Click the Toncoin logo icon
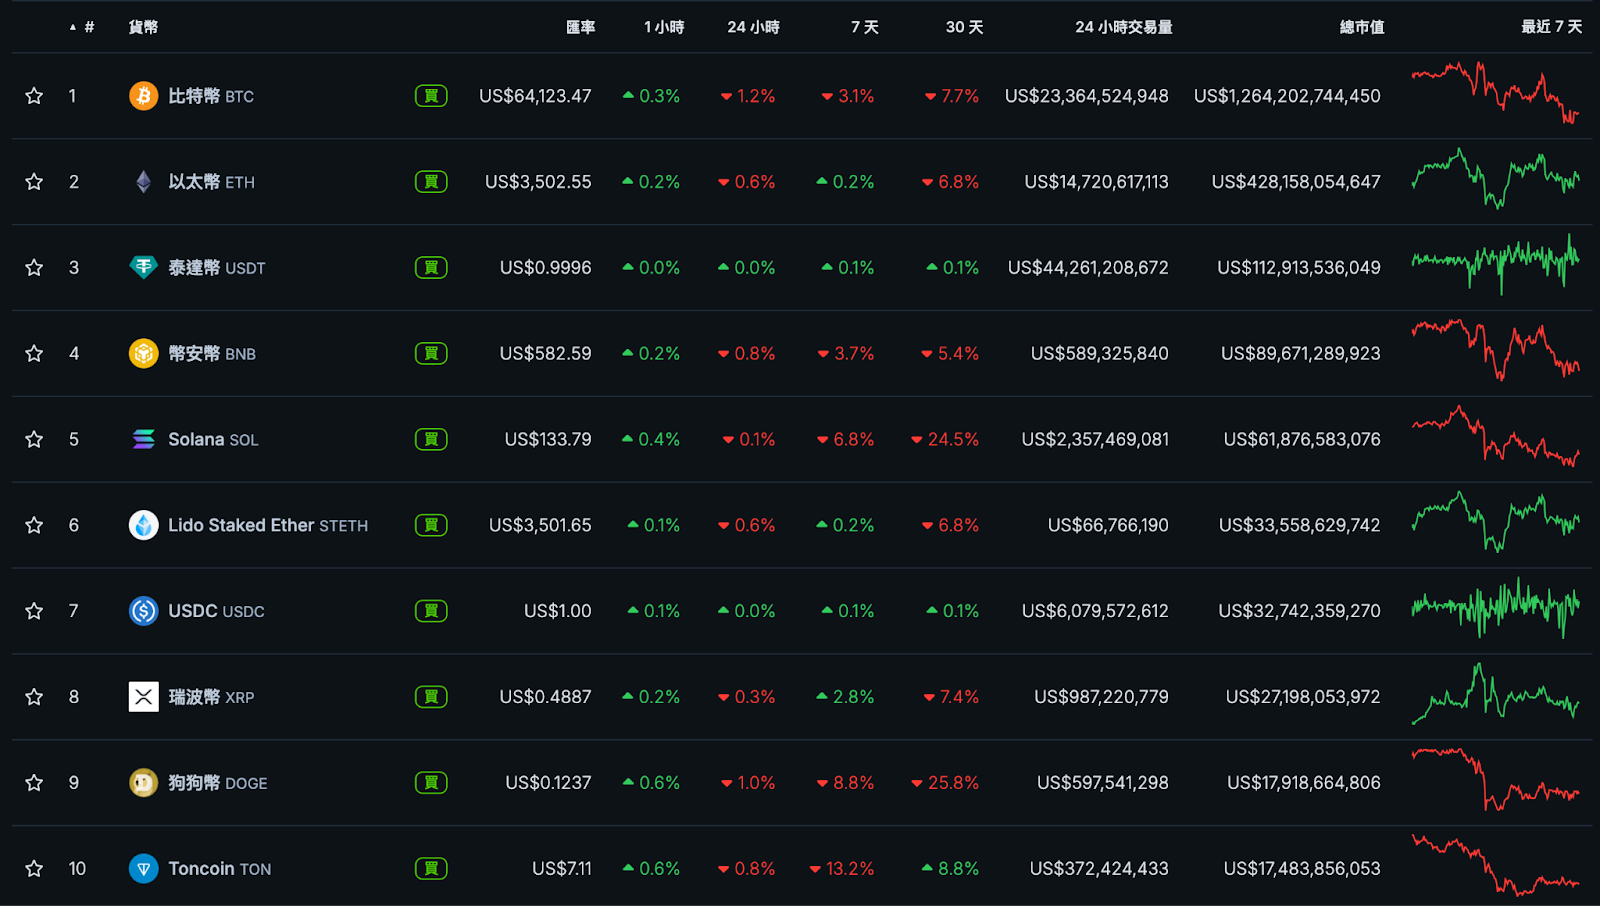1600x906 pixels. 144,869
